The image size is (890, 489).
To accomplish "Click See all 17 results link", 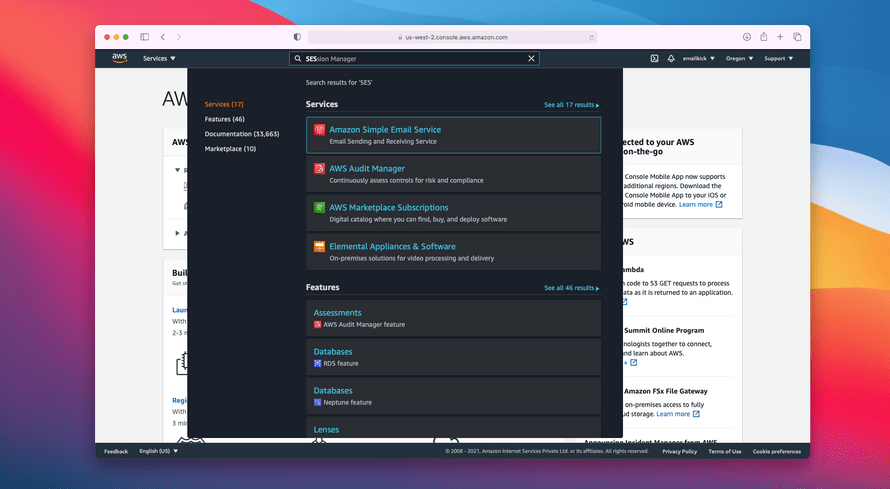I will pos(571,105).
